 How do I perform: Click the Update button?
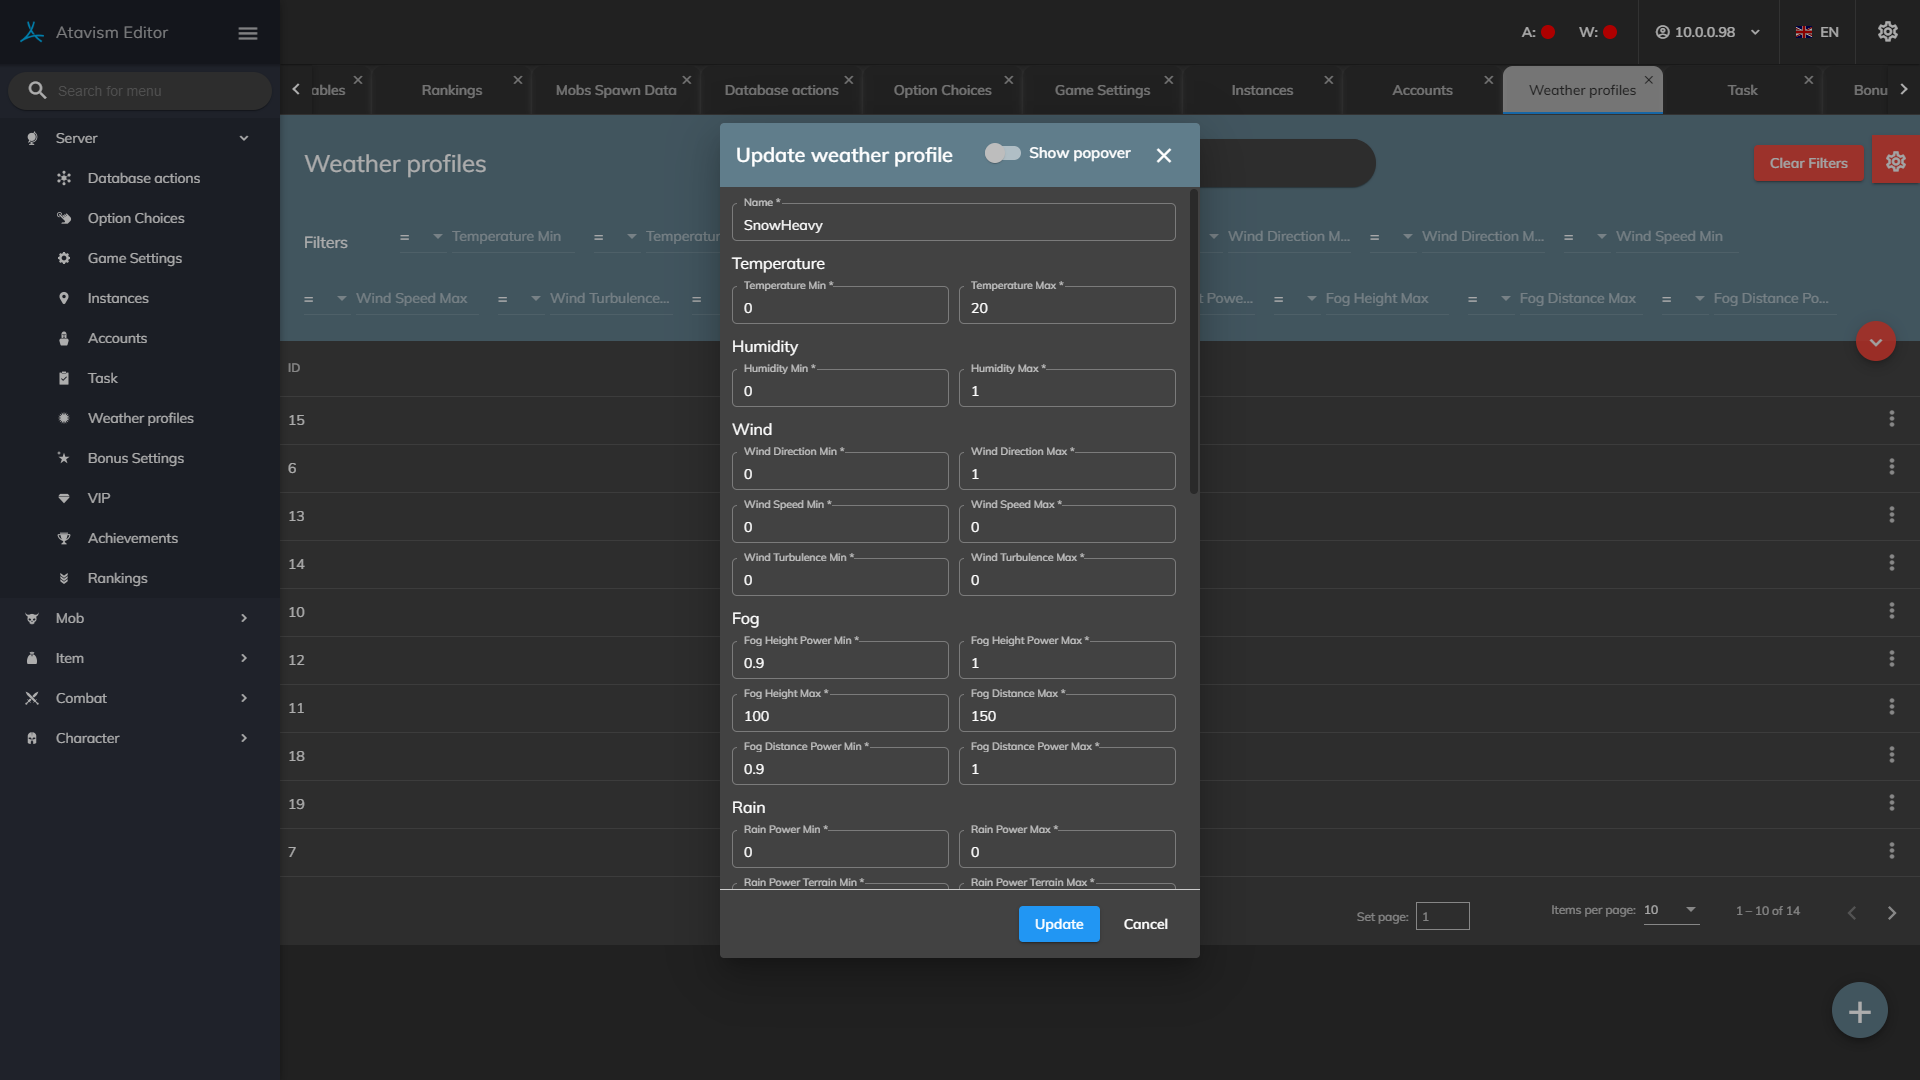1058,924
